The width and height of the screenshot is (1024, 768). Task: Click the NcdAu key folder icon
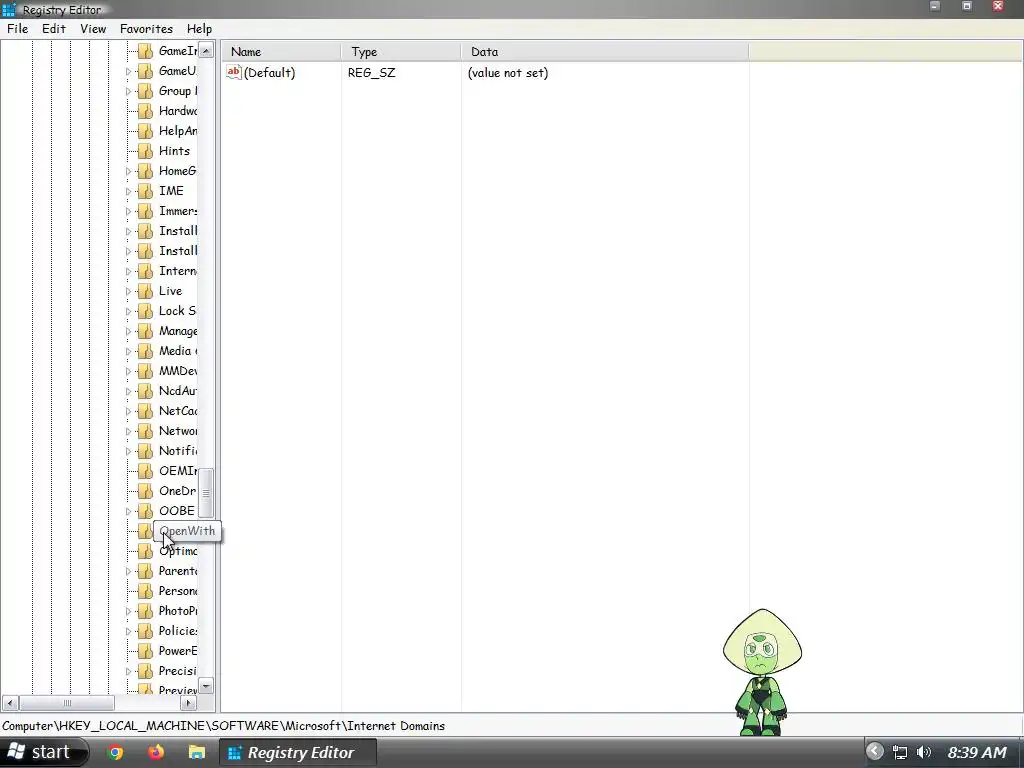pos(145,391)
